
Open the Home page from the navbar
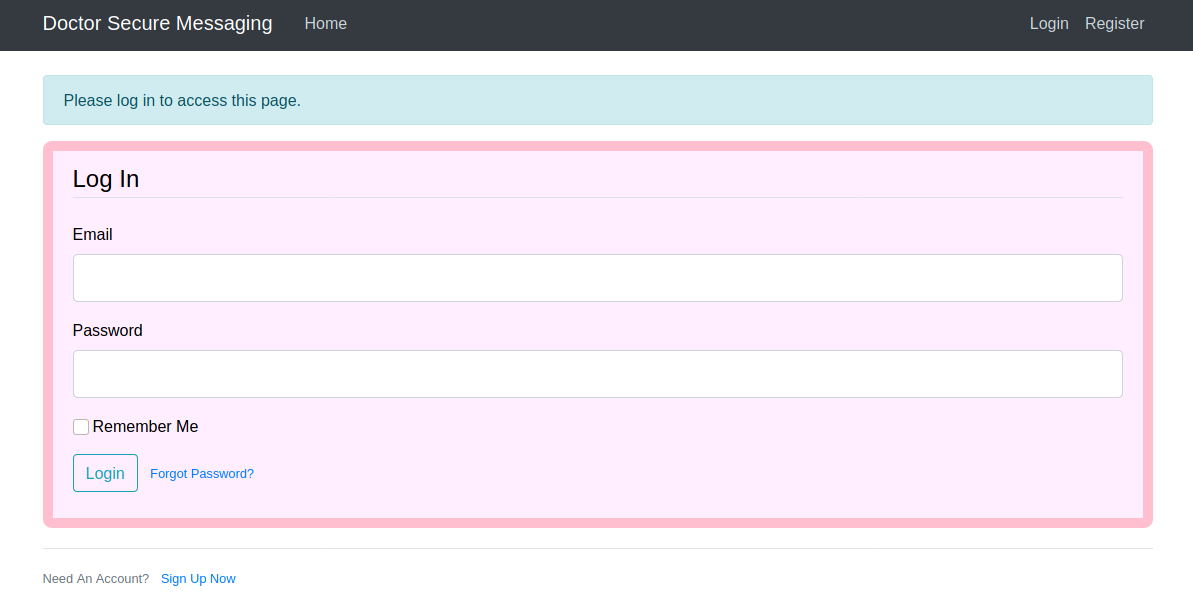(x=325, y=23)
